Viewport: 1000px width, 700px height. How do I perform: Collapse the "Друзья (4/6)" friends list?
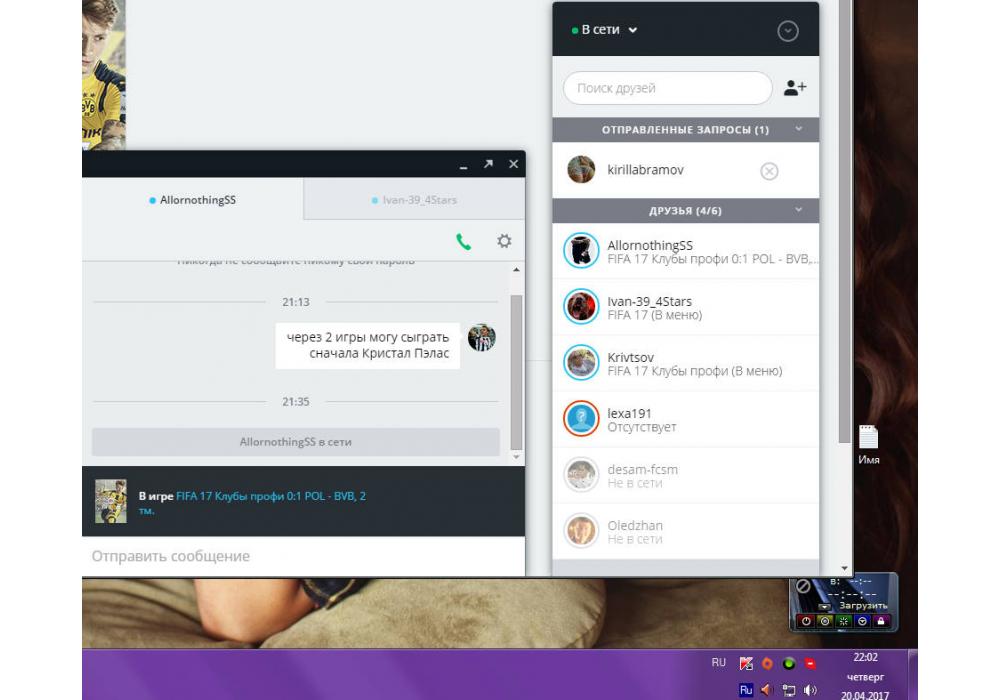798,210
